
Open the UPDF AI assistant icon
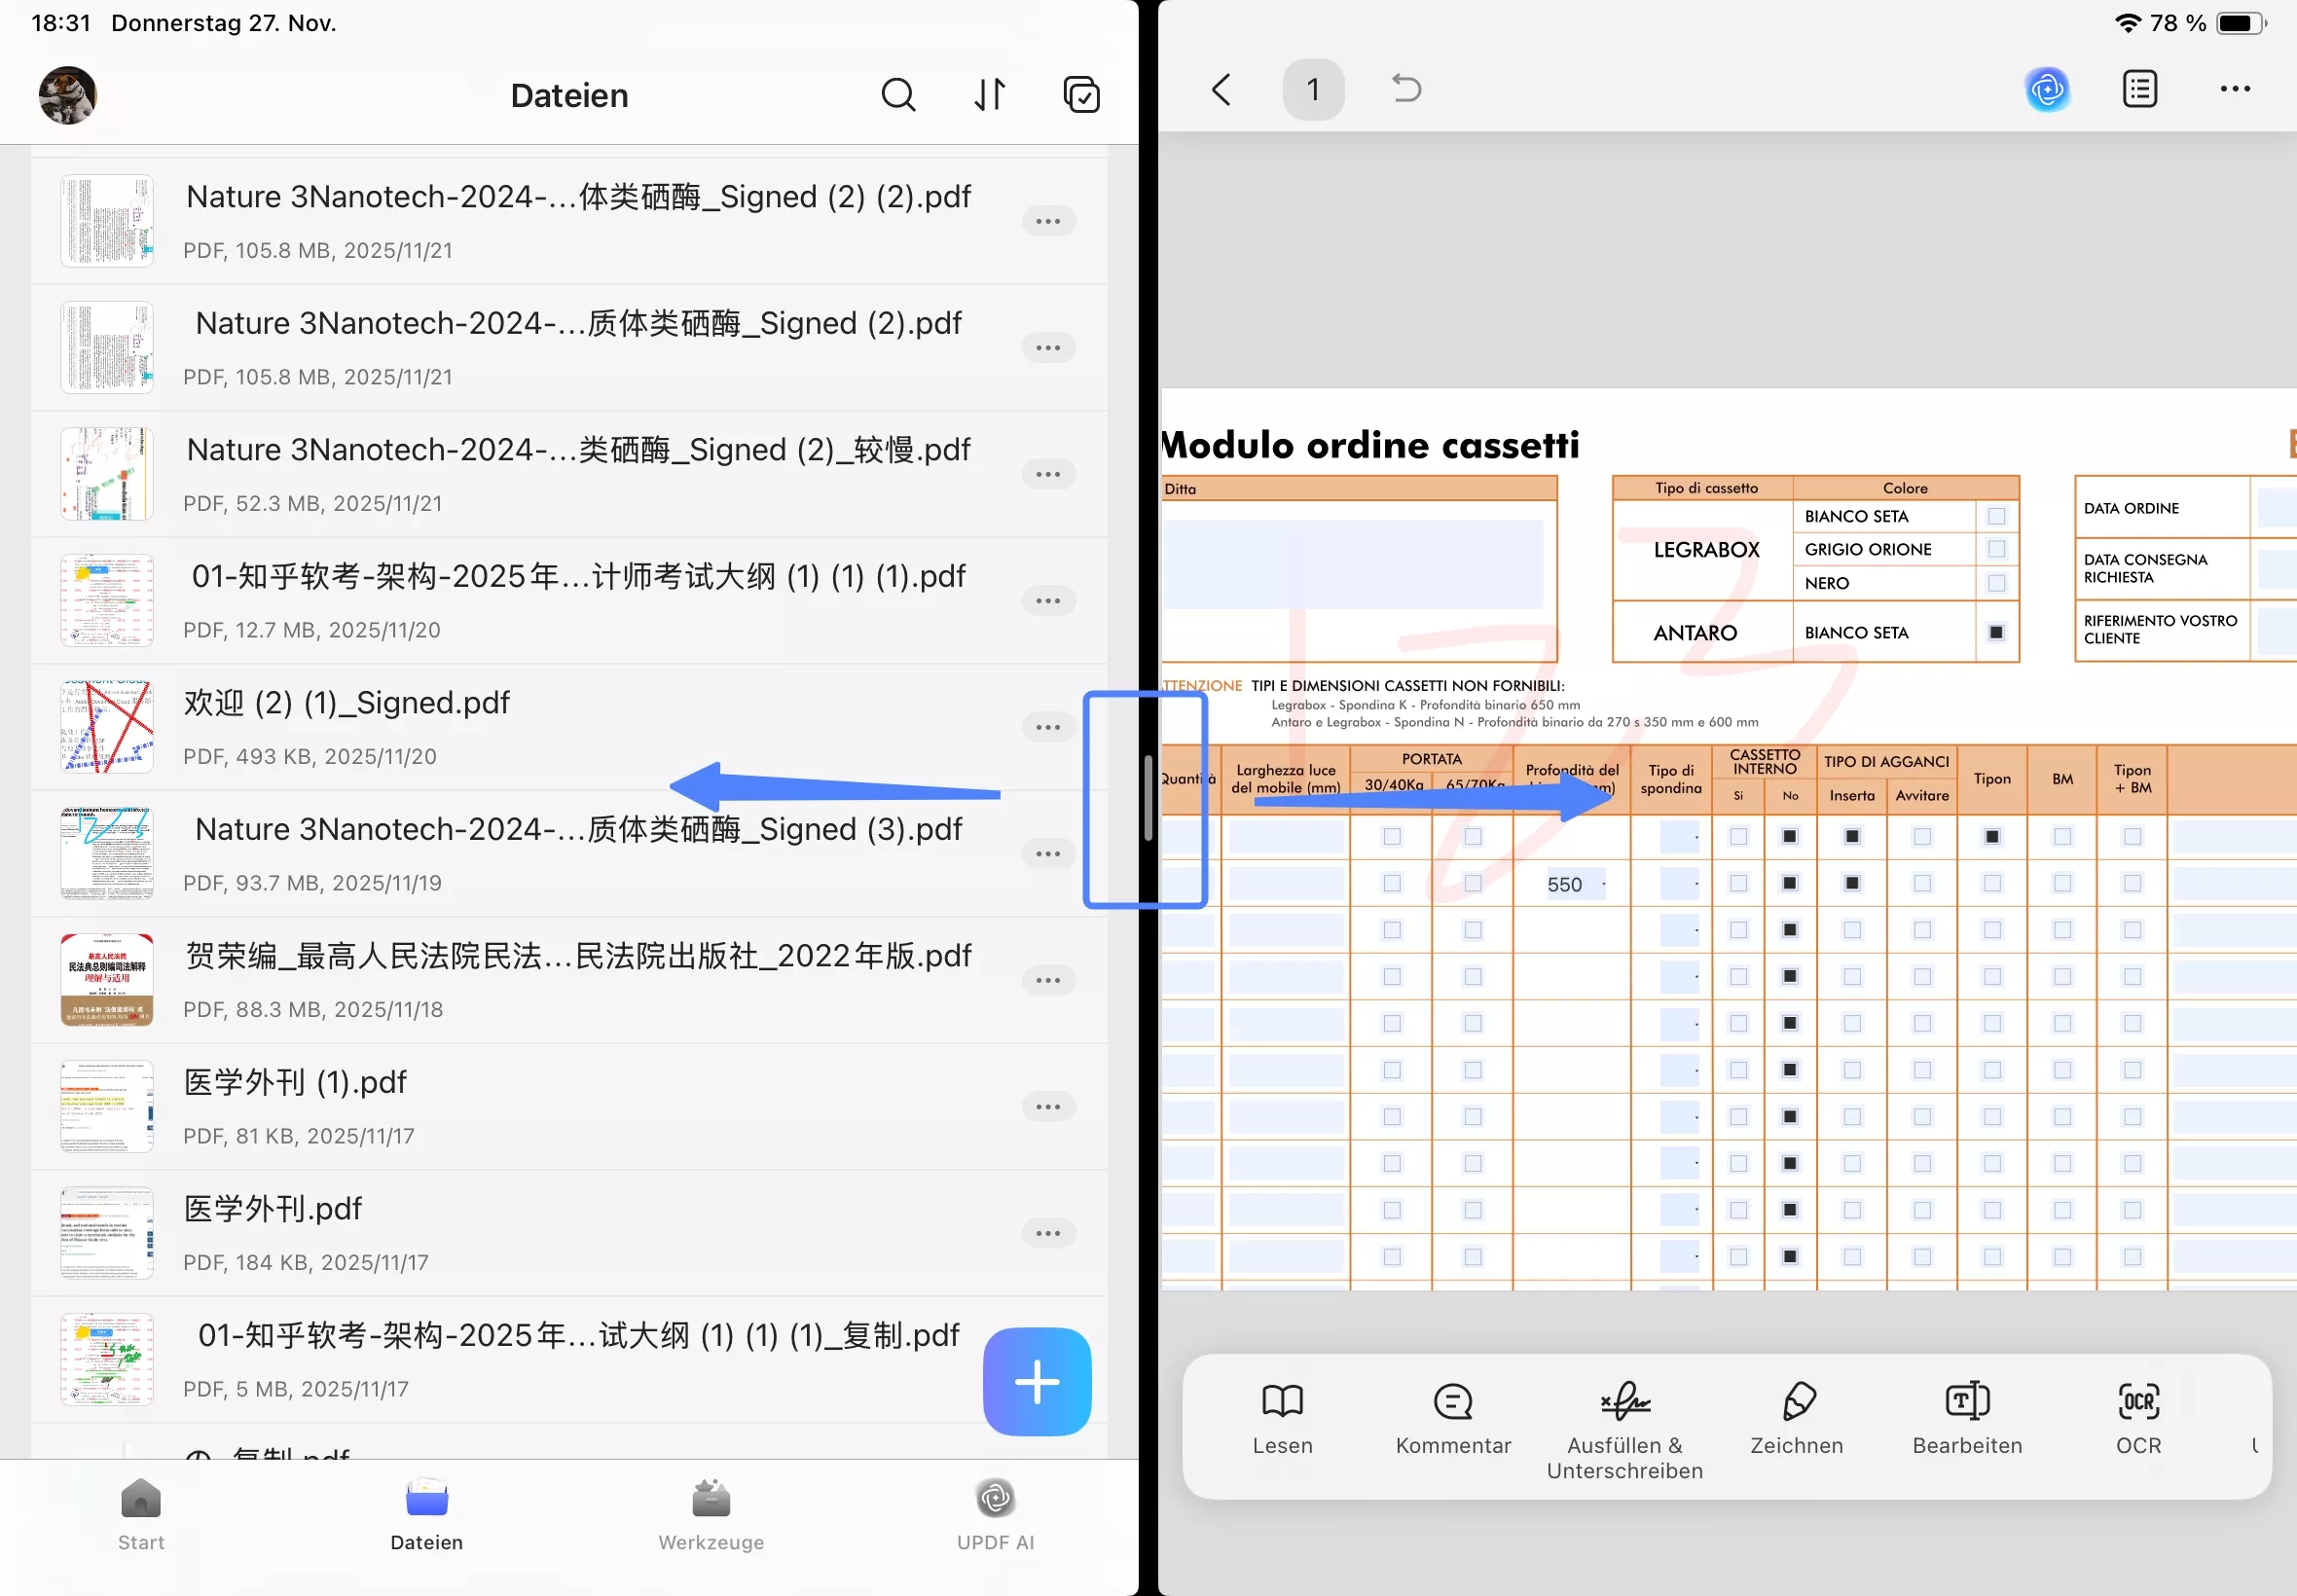(x=2046, y=90)
